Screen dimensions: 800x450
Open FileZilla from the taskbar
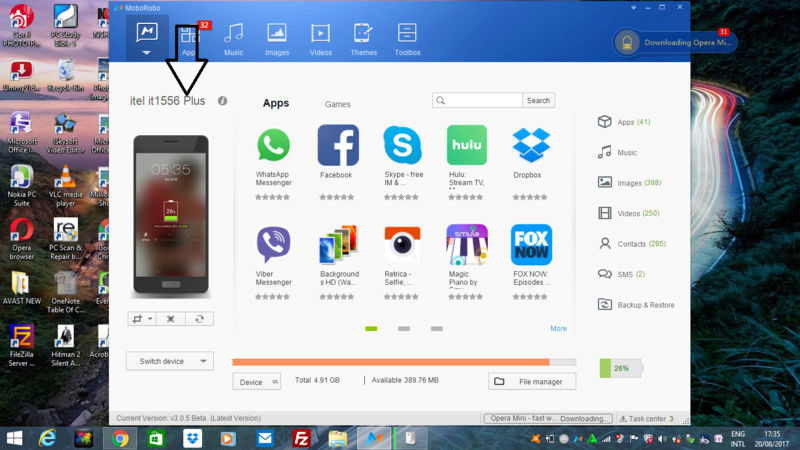[301, 438]
